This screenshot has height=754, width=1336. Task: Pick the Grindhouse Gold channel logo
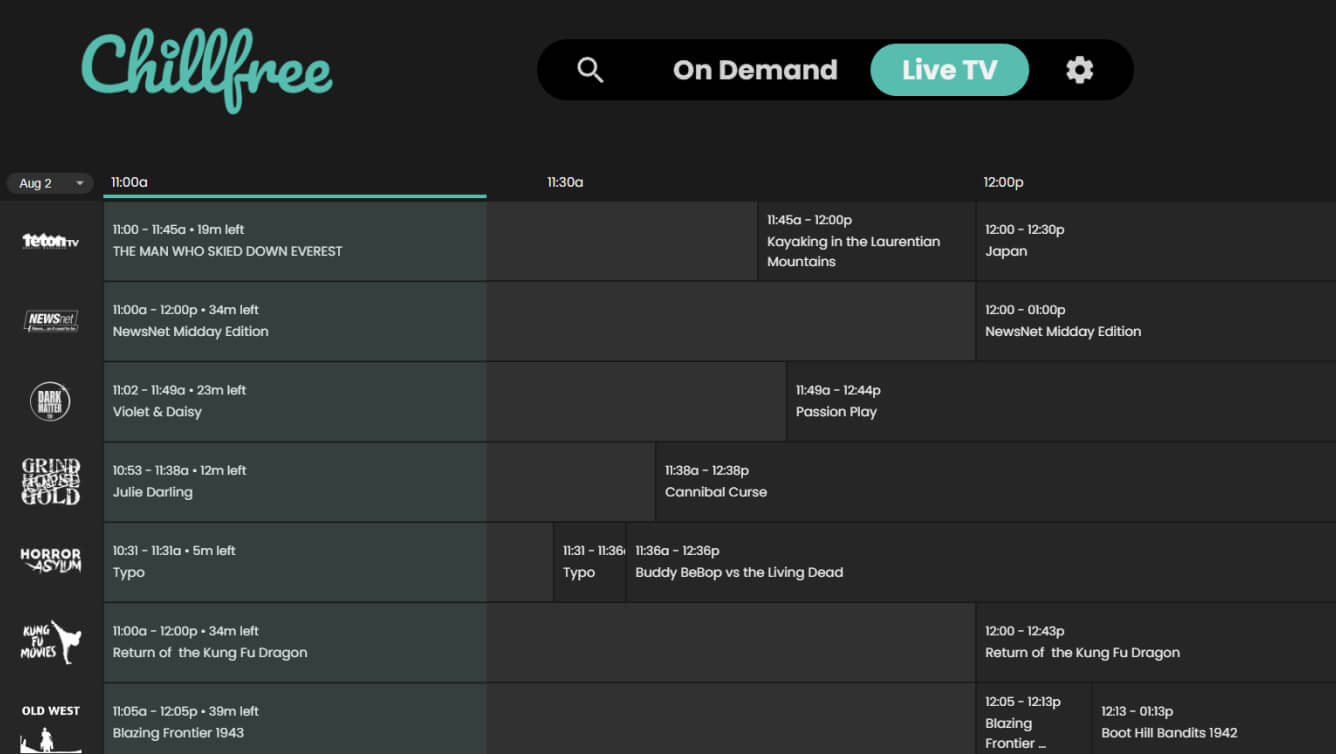click(50, 482)
